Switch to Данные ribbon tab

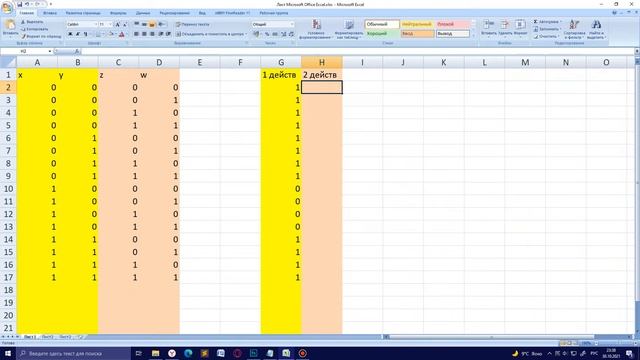click(142, 13)
